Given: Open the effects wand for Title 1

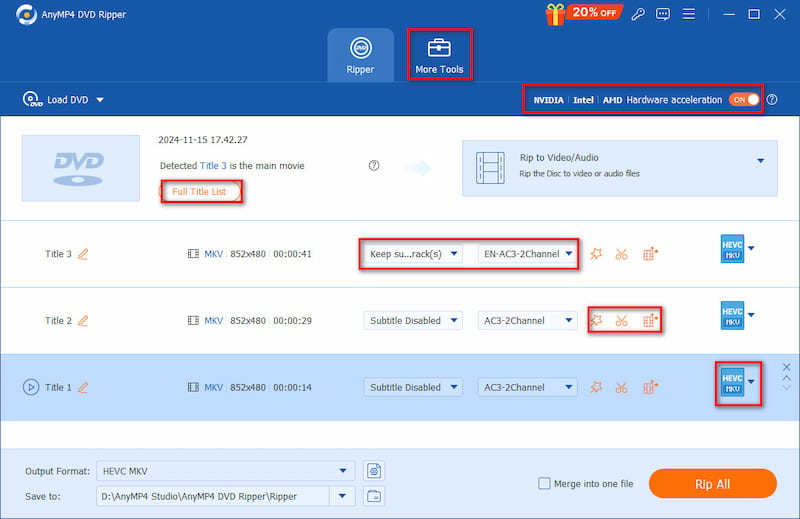Looking at the screenshot, I should click(x=596, y=387).
